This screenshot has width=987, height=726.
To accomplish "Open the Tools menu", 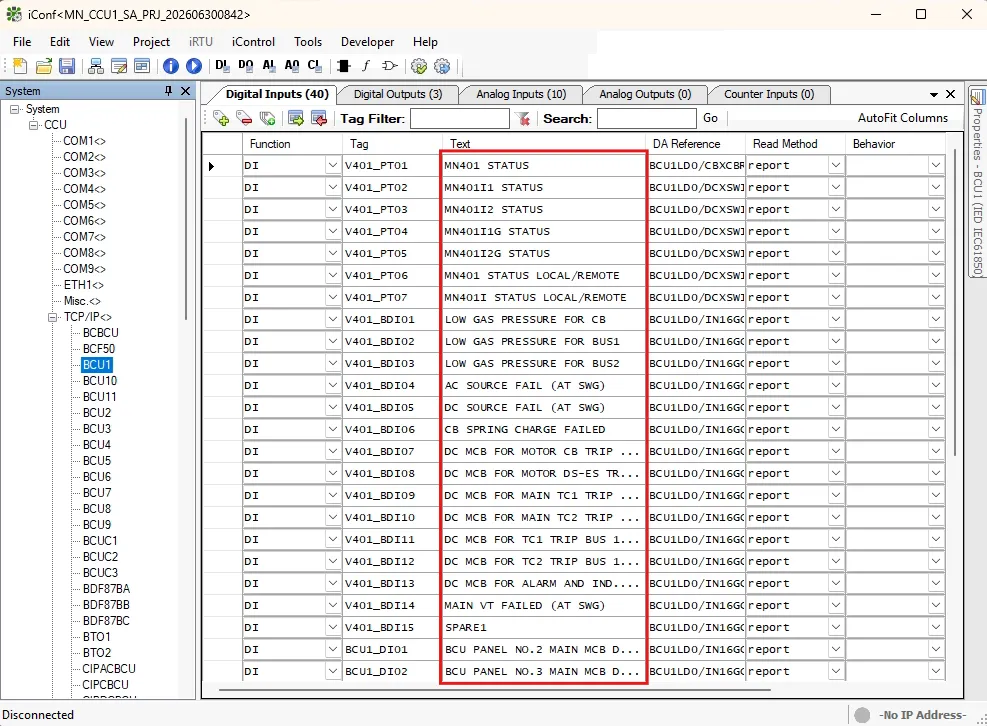I will coord(308,42).
